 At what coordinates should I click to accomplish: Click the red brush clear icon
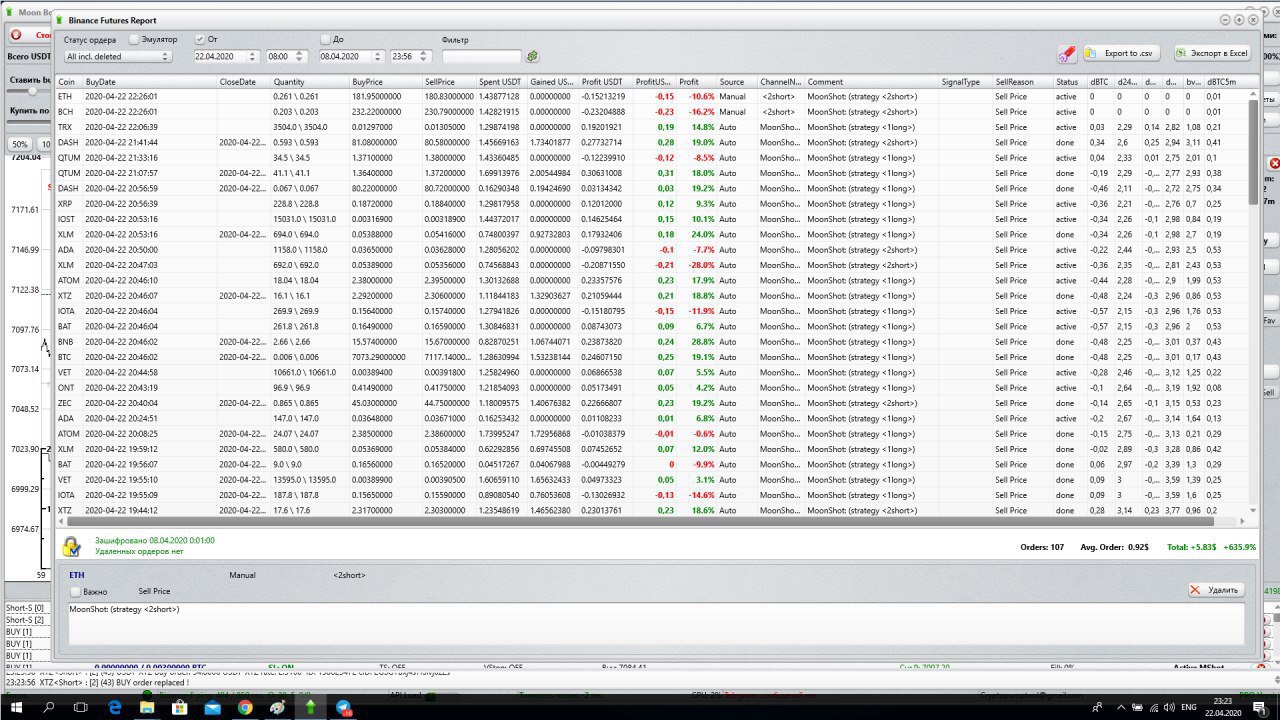1067,53
